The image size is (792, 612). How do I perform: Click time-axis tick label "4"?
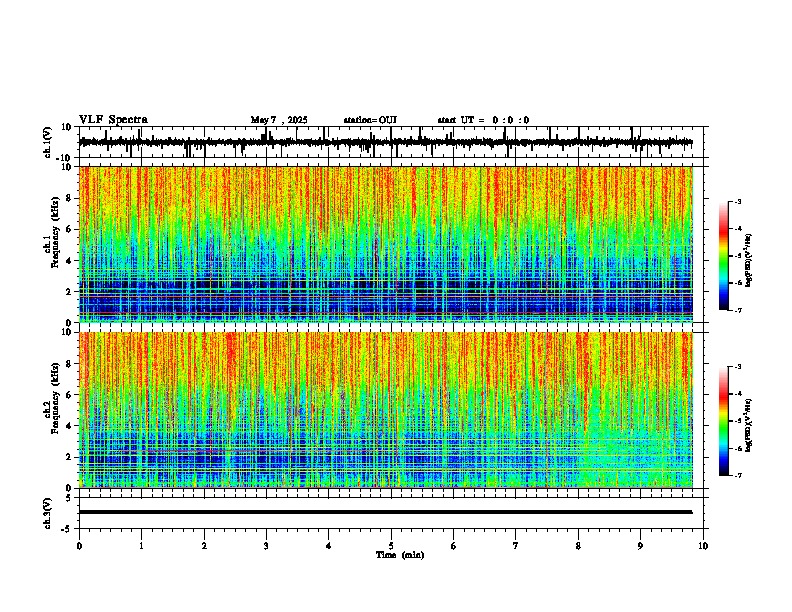[x=329, y=546]
